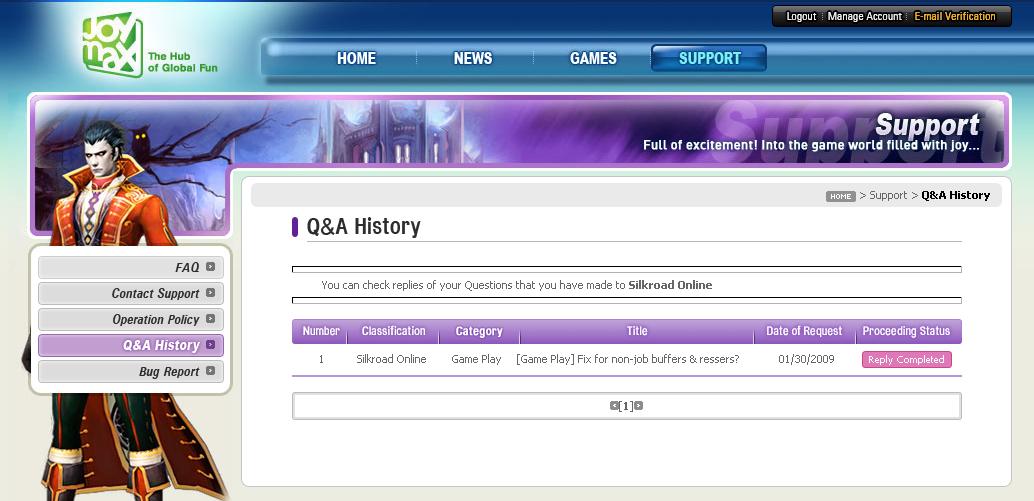Click the HOME breadcrumb icon
Image resolution: width=1034 pixels, height=501 pixels.
(840, 196)
